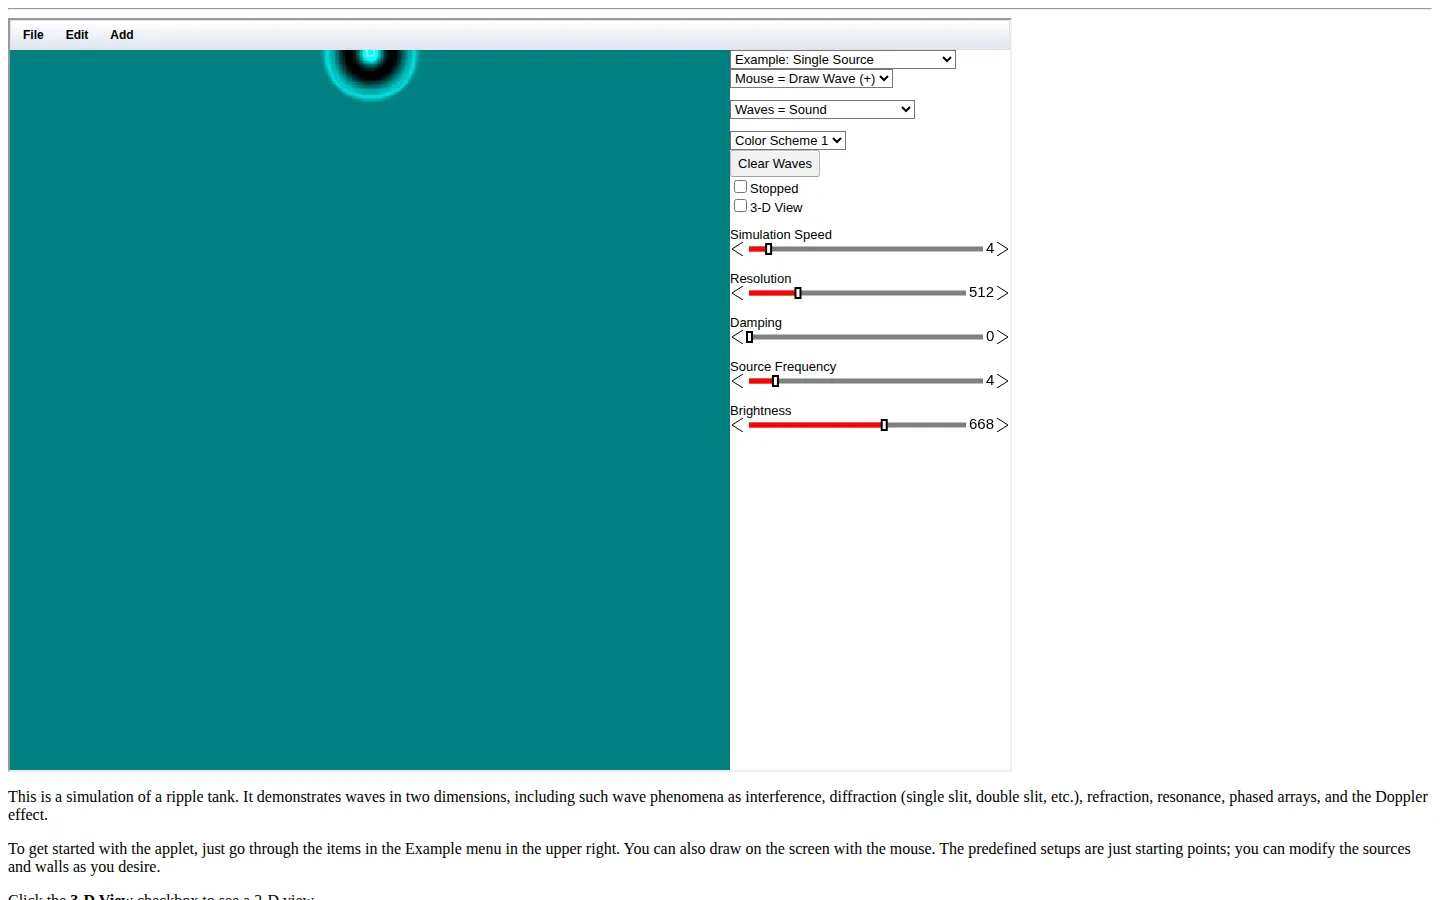
Task: Click the Damping label
Action: [756, 323]
